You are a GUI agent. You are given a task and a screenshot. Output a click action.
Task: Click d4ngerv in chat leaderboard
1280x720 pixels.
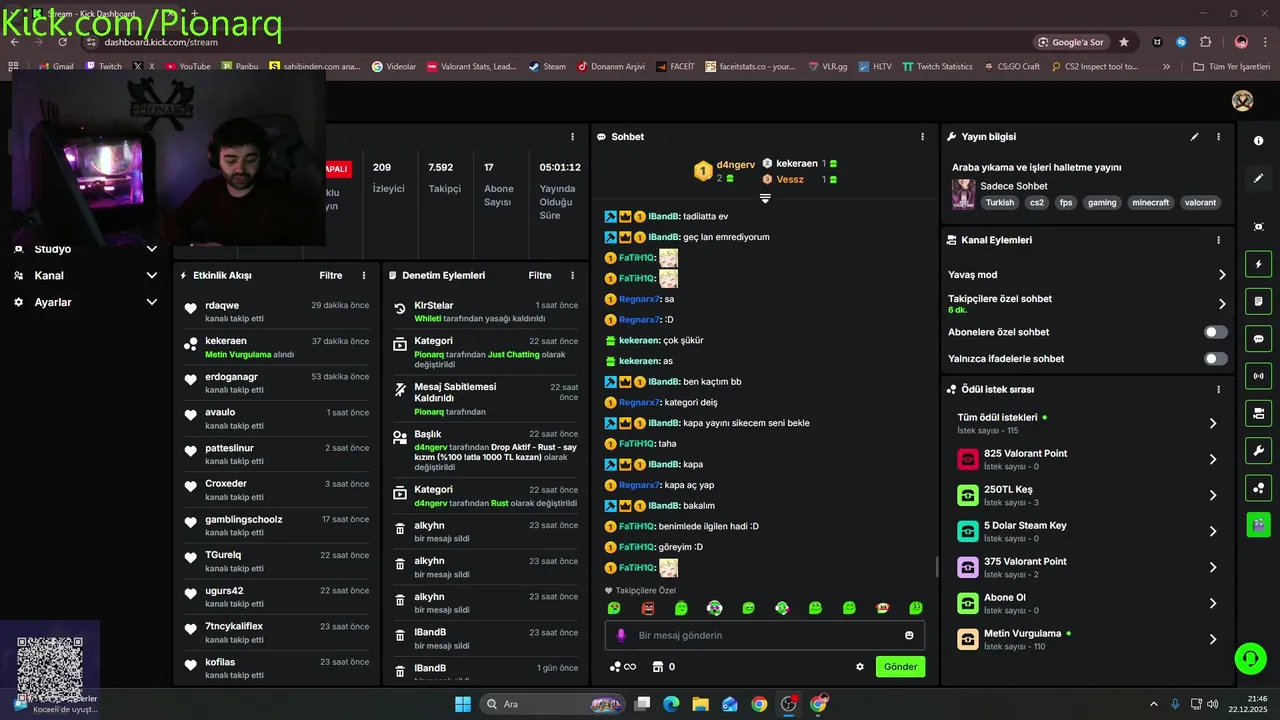(x=736, y=164)
